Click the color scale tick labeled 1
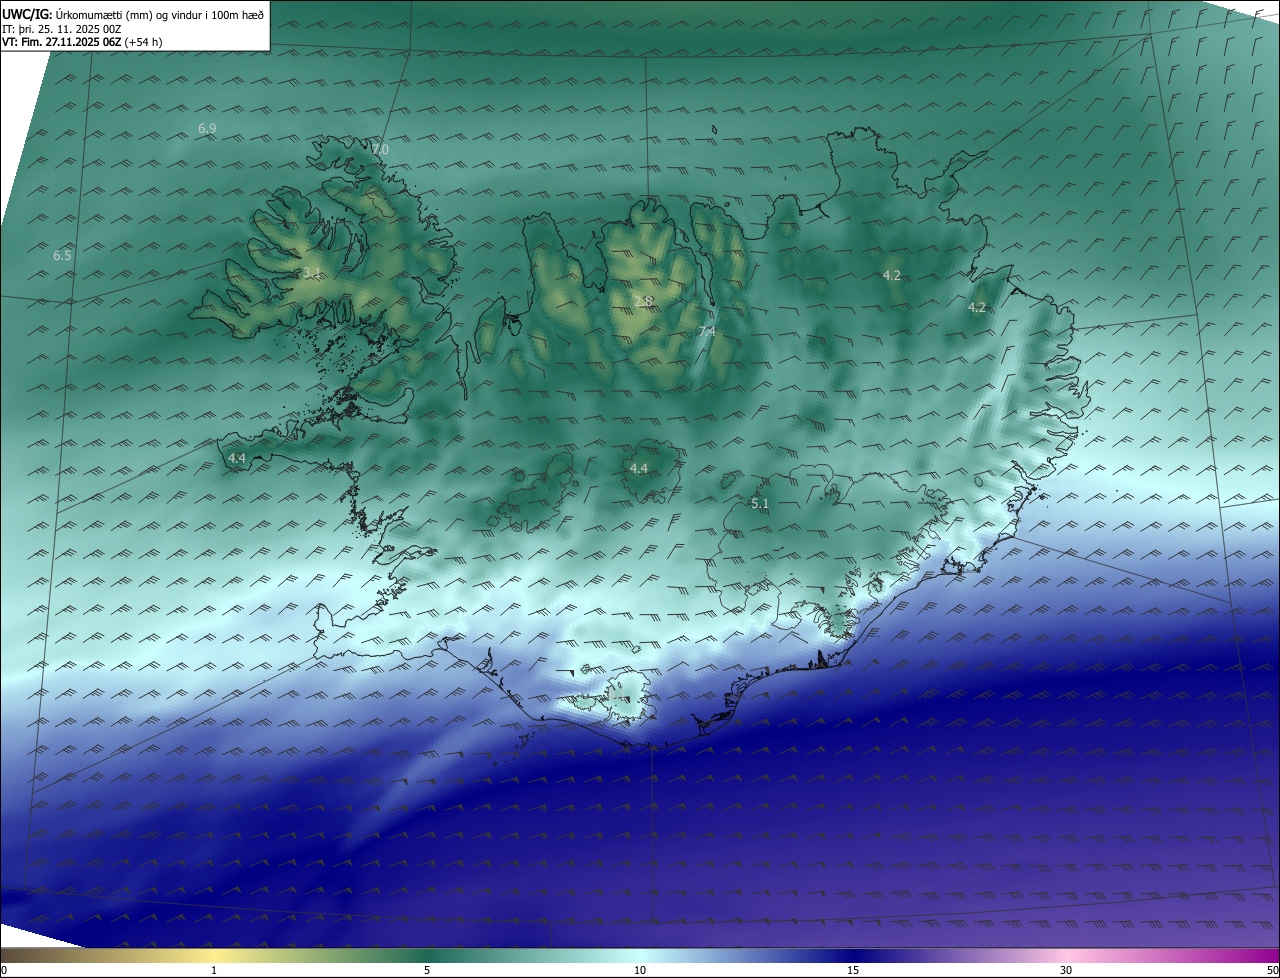This screenshot has height=978, width=1280. click(214, 970)
